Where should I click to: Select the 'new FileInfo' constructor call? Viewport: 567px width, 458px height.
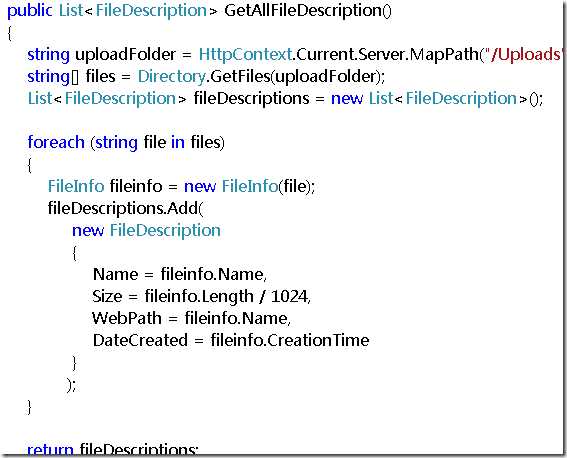231,186
